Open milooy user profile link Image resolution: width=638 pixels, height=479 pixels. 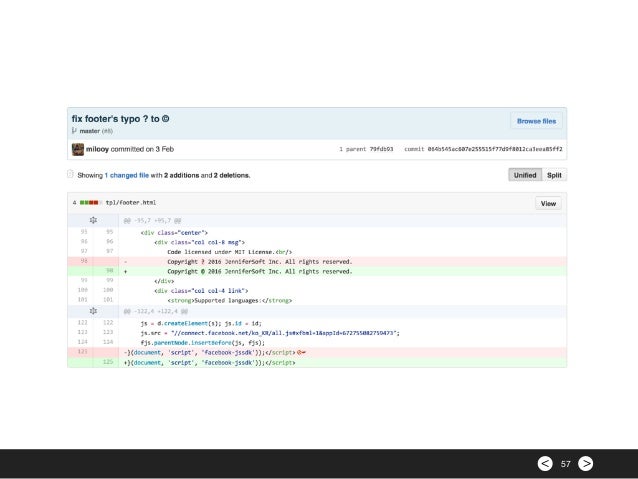[97, 149]
